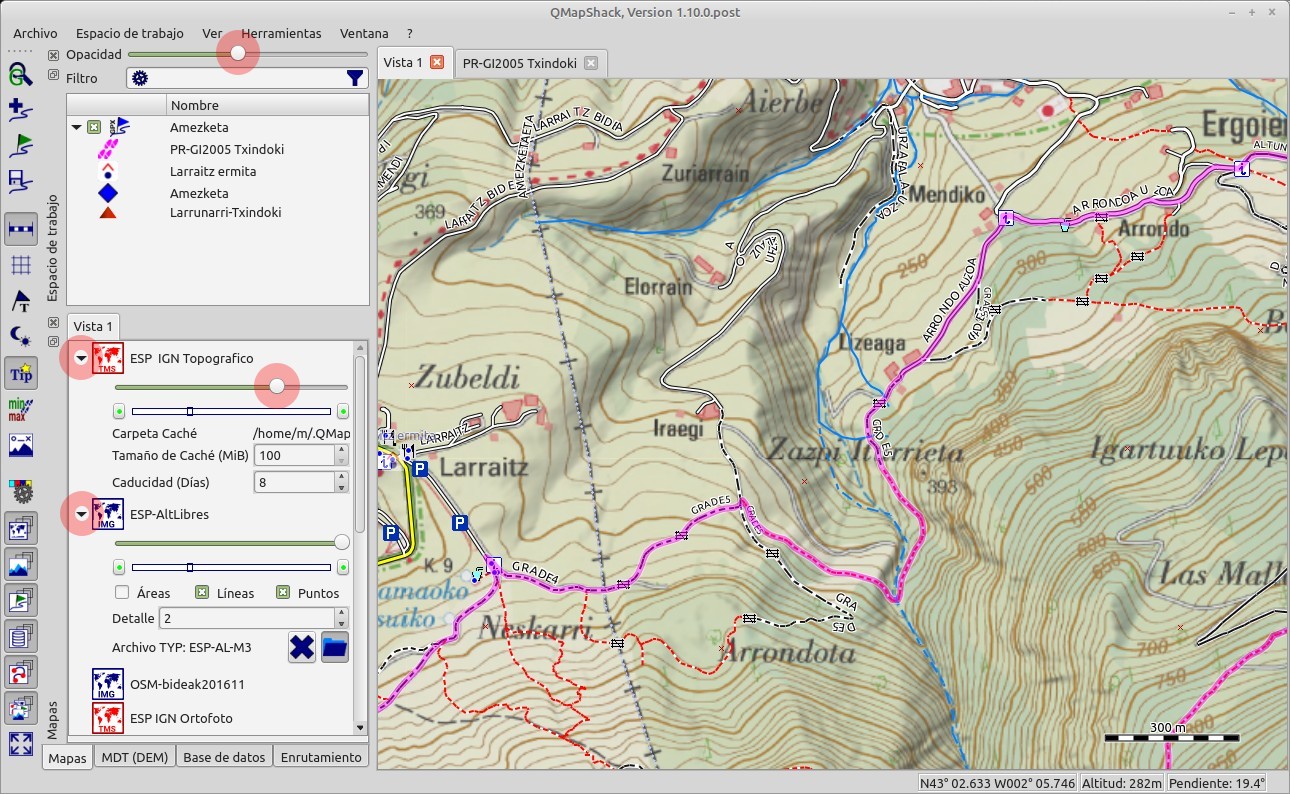1290x794 pixels.
Task: Toggle the DEM dock mountain icon
Action: click(21, 564)
